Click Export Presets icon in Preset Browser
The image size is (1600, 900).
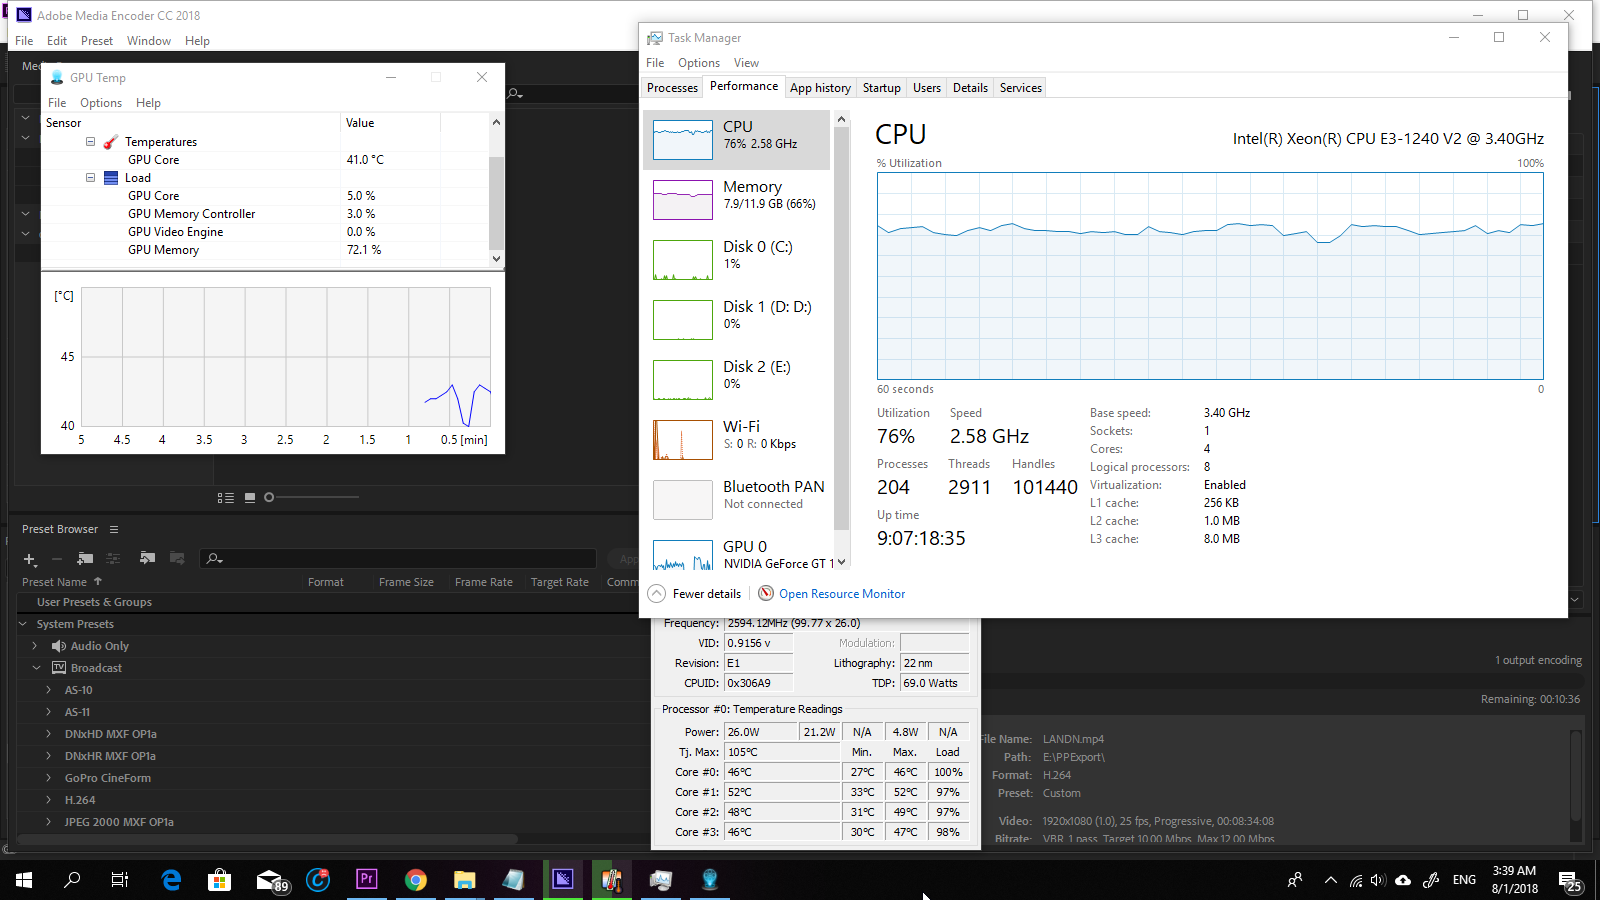pos(177,558)
